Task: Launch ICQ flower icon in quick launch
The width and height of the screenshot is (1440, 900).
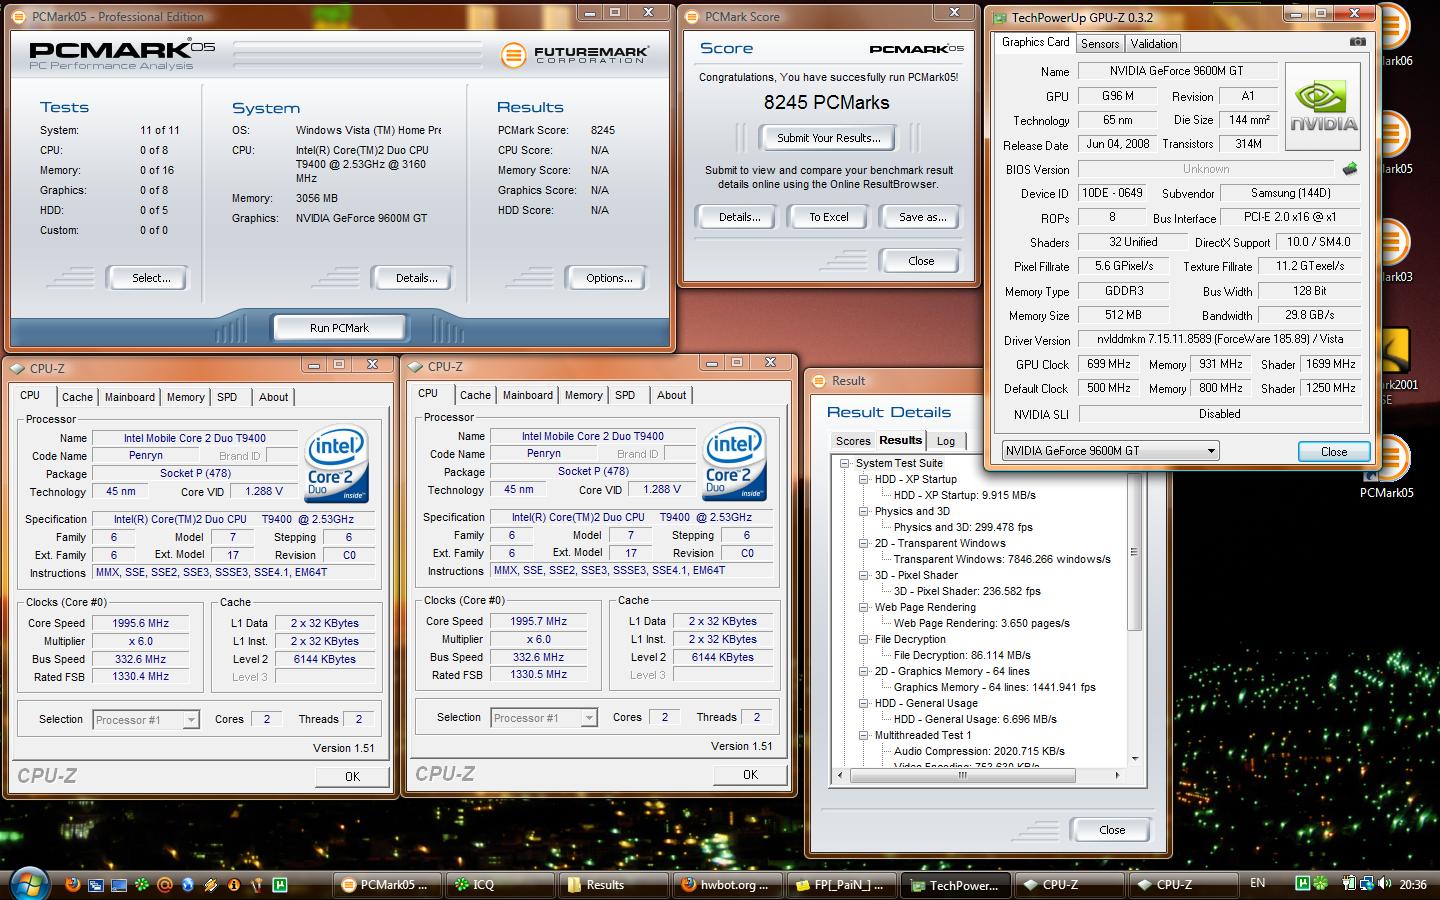Action: click(142, 884)
